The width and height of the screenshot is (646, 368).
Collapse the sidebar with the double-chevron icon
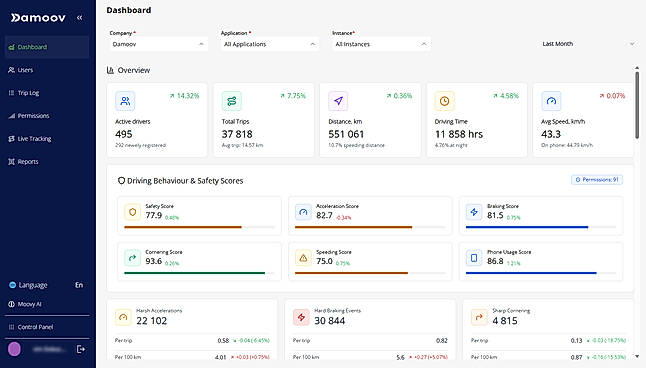80,18
